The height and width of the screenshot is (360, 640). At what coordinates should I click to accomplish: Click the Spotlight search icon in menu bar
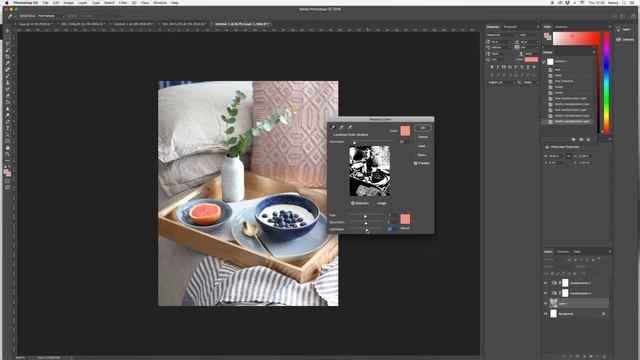click(x=624, y=3)
